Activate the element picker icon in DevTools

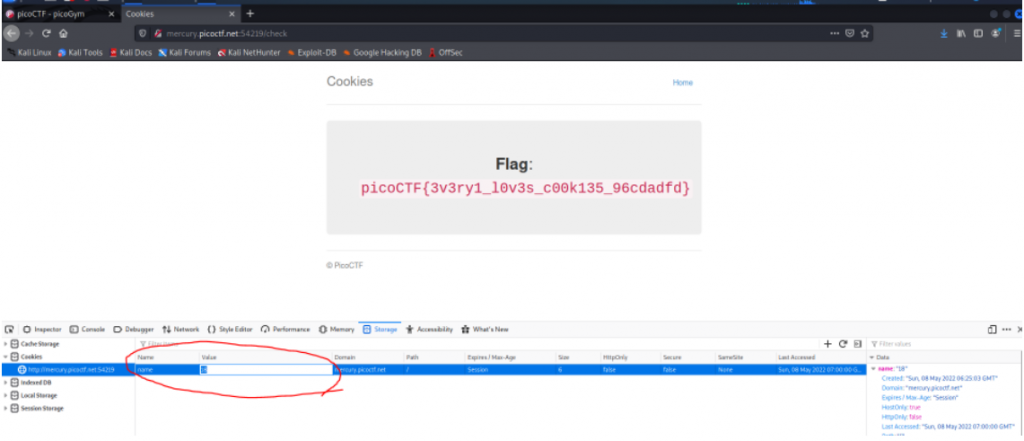[x=9, y=329]
